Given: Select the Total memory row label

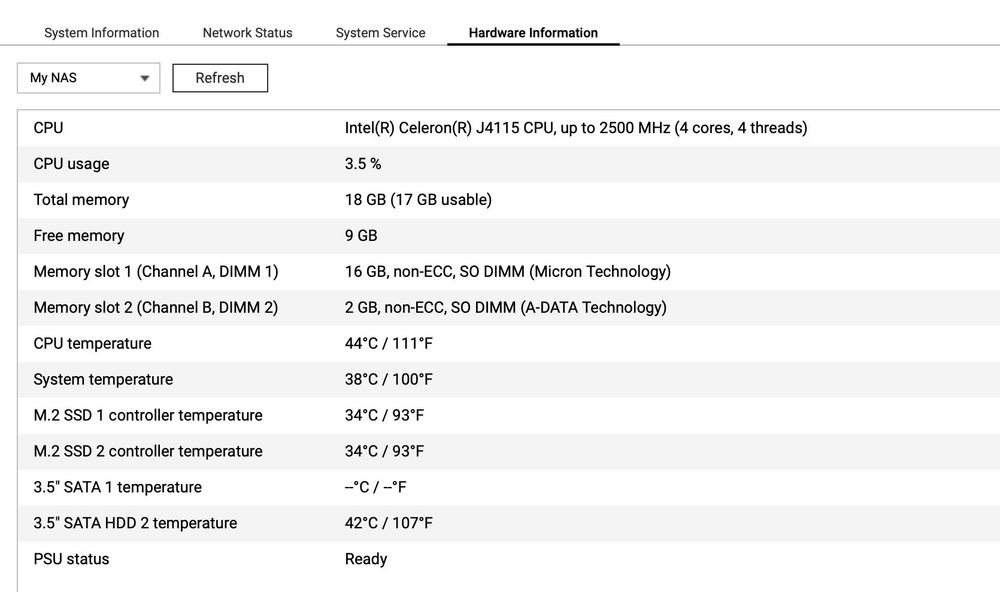Looking at the screenshot, I should (x=81, y=200).
